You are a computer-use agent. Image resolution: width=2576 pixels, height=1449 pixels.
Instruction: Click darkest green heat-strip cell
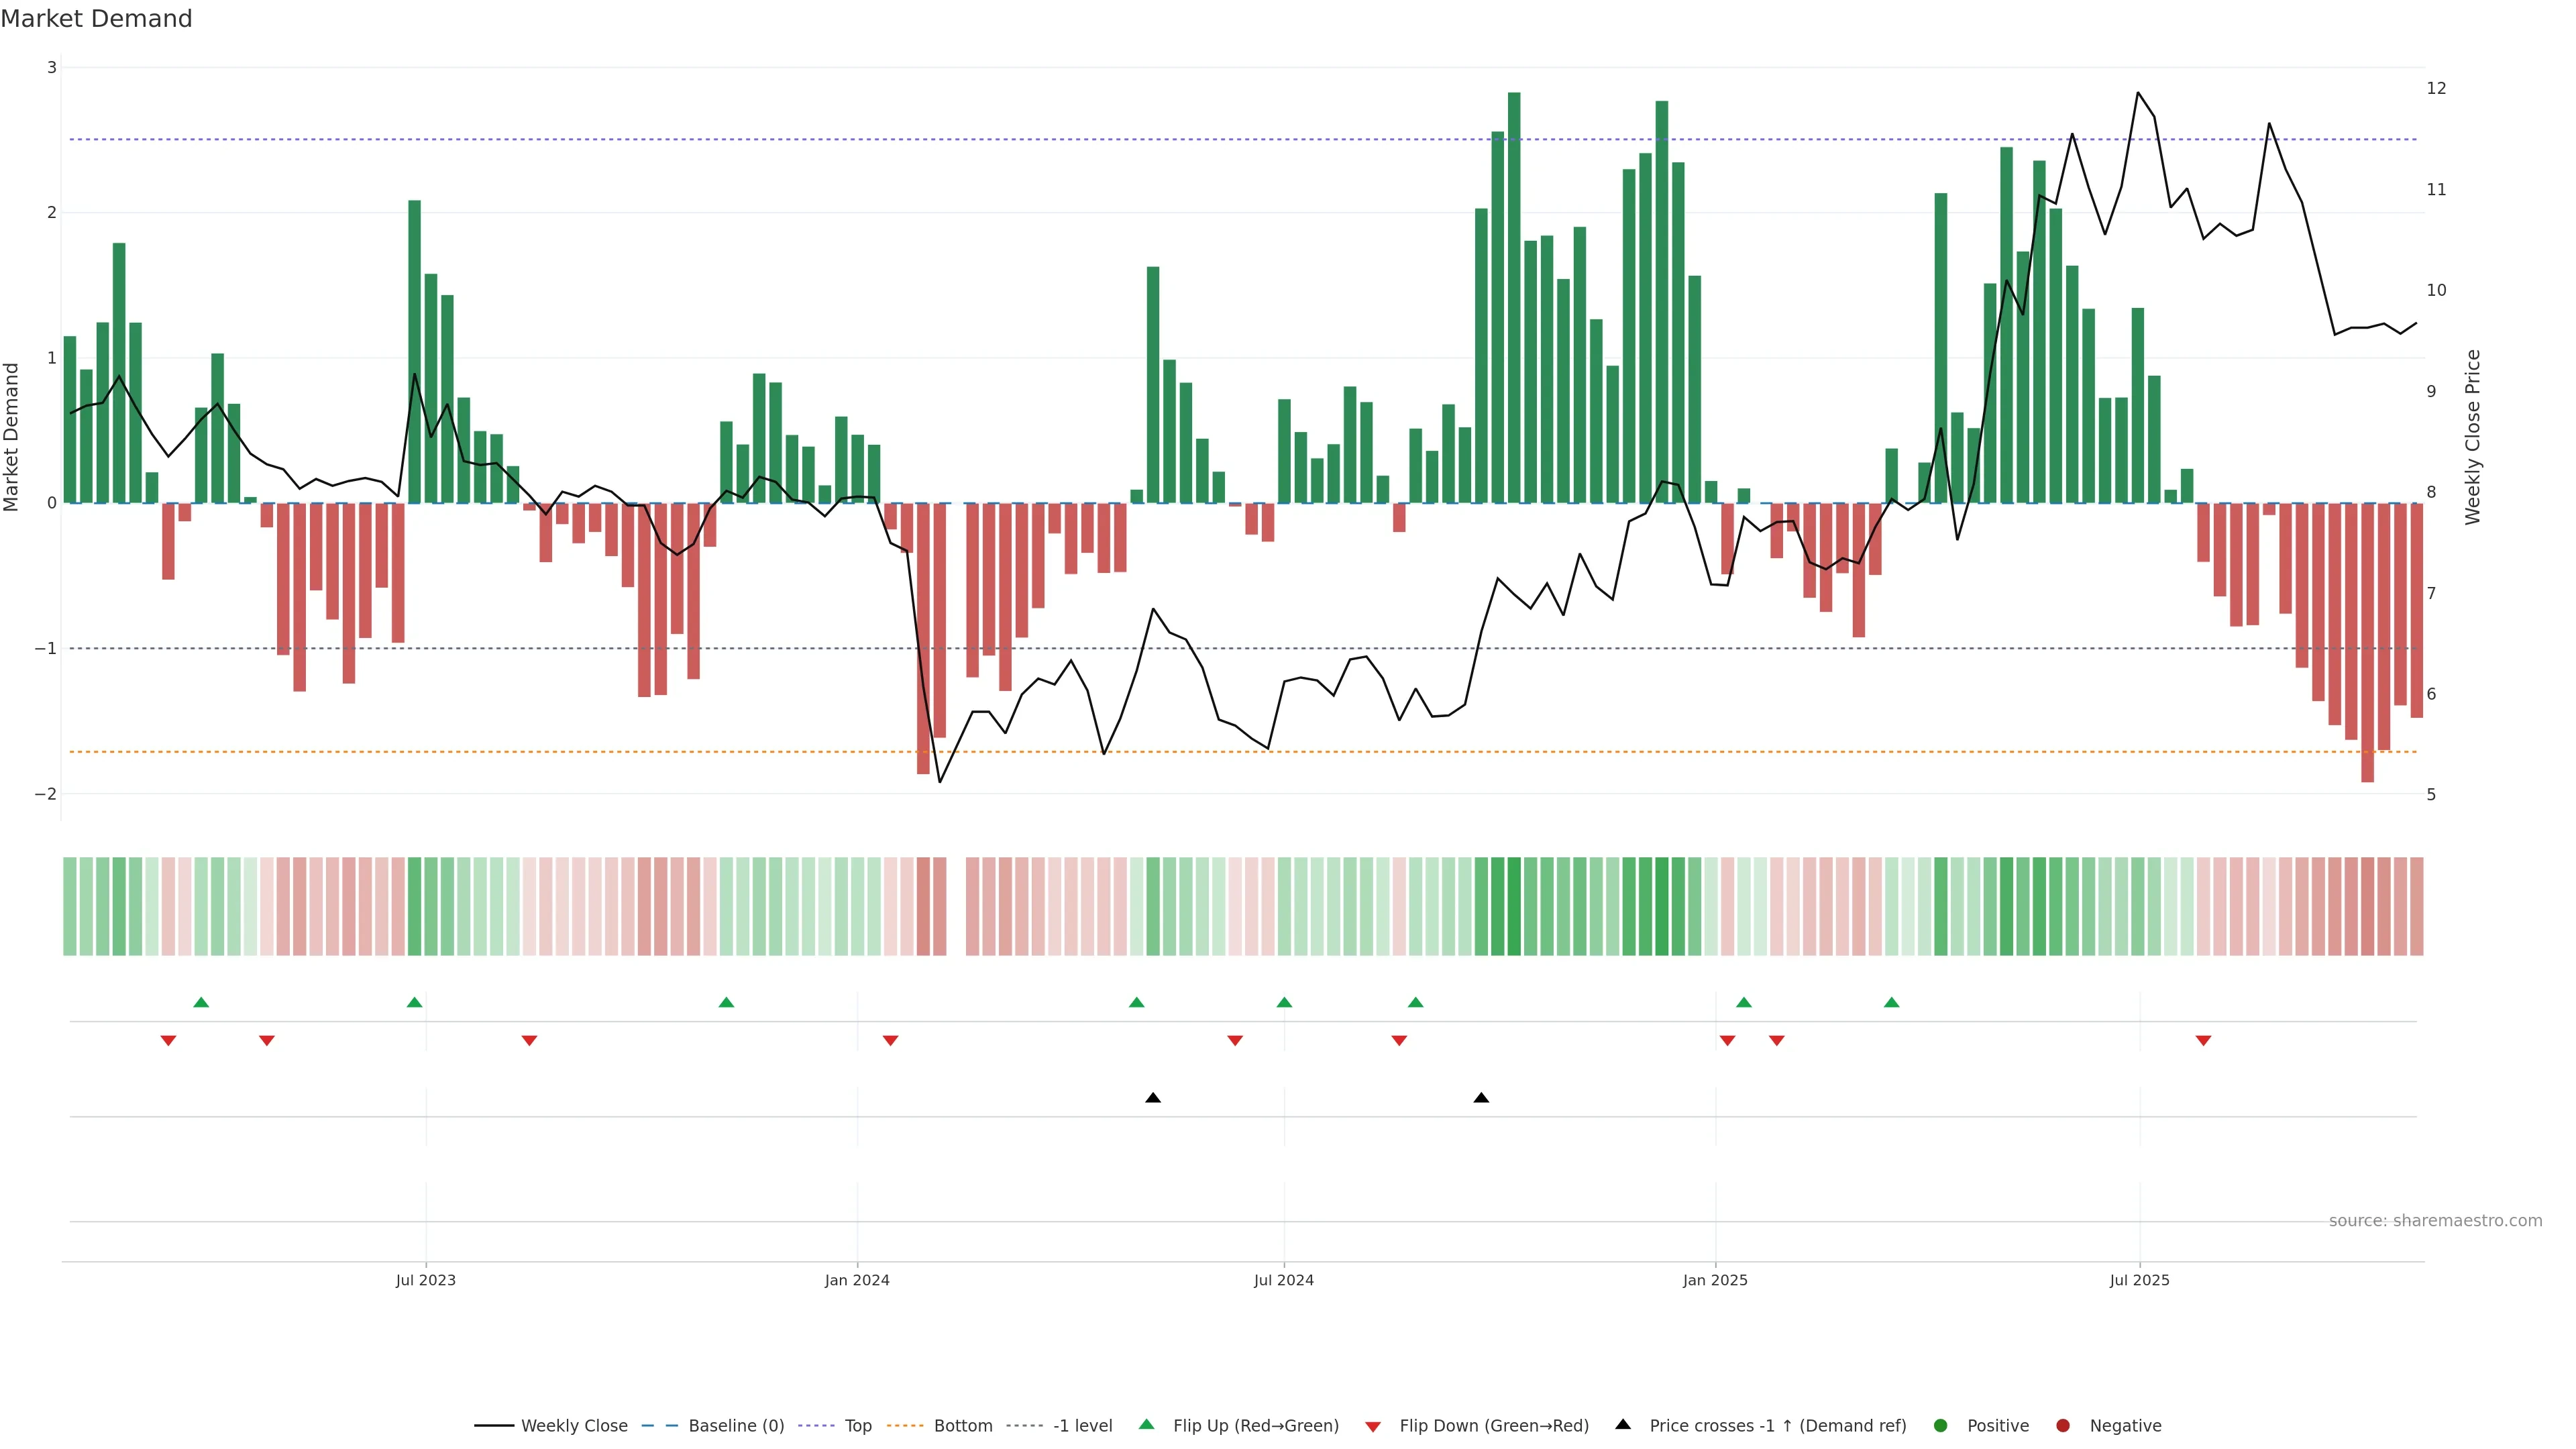click(1514, 906)
